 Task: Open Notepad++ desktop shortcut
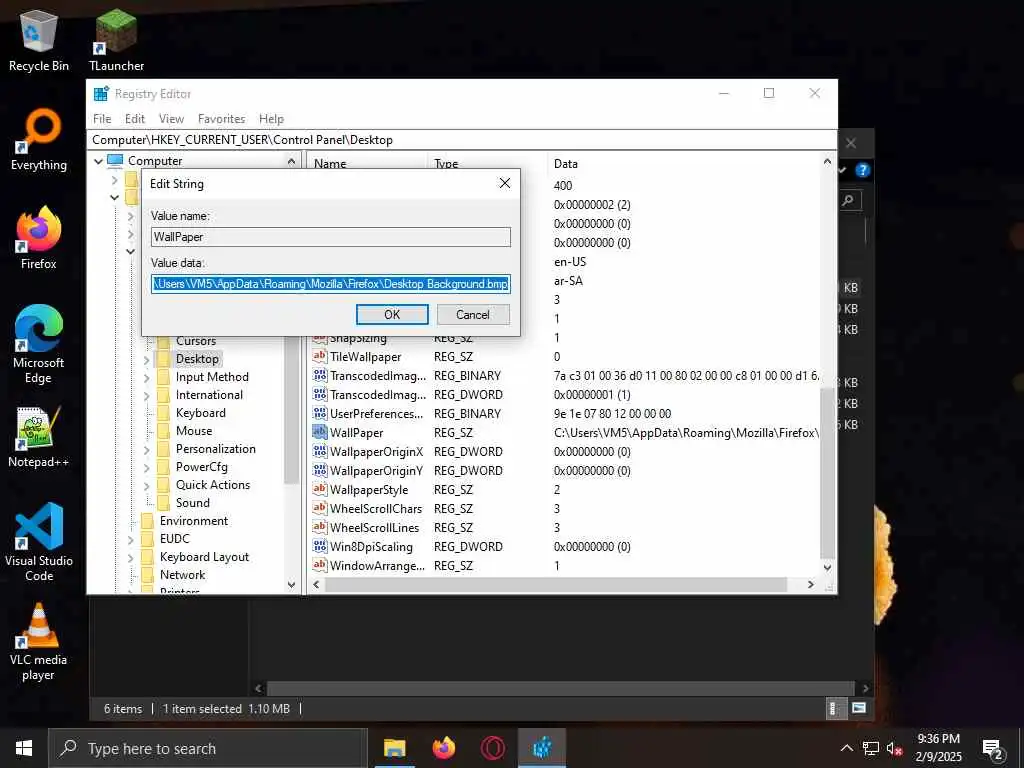39,436
